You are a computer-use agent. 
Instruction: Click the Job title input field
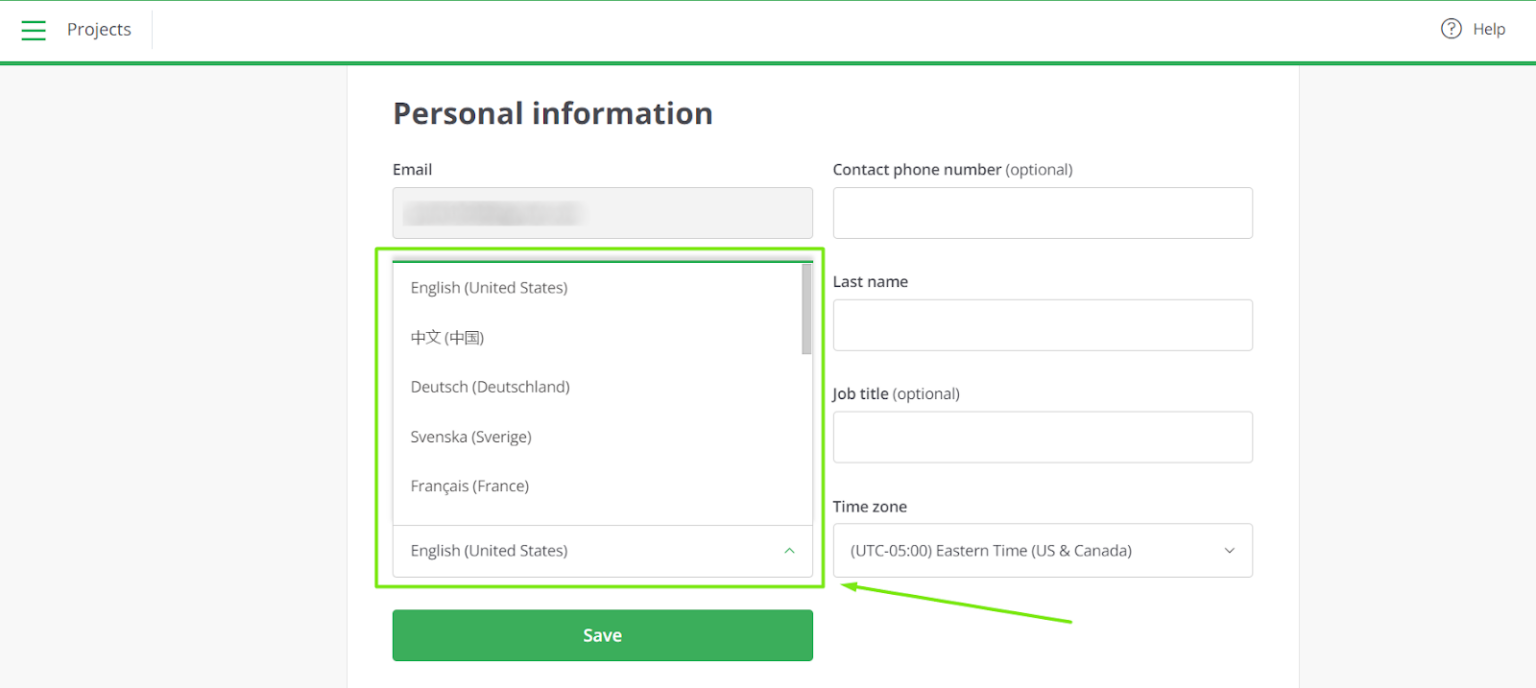click(1043, 437)
